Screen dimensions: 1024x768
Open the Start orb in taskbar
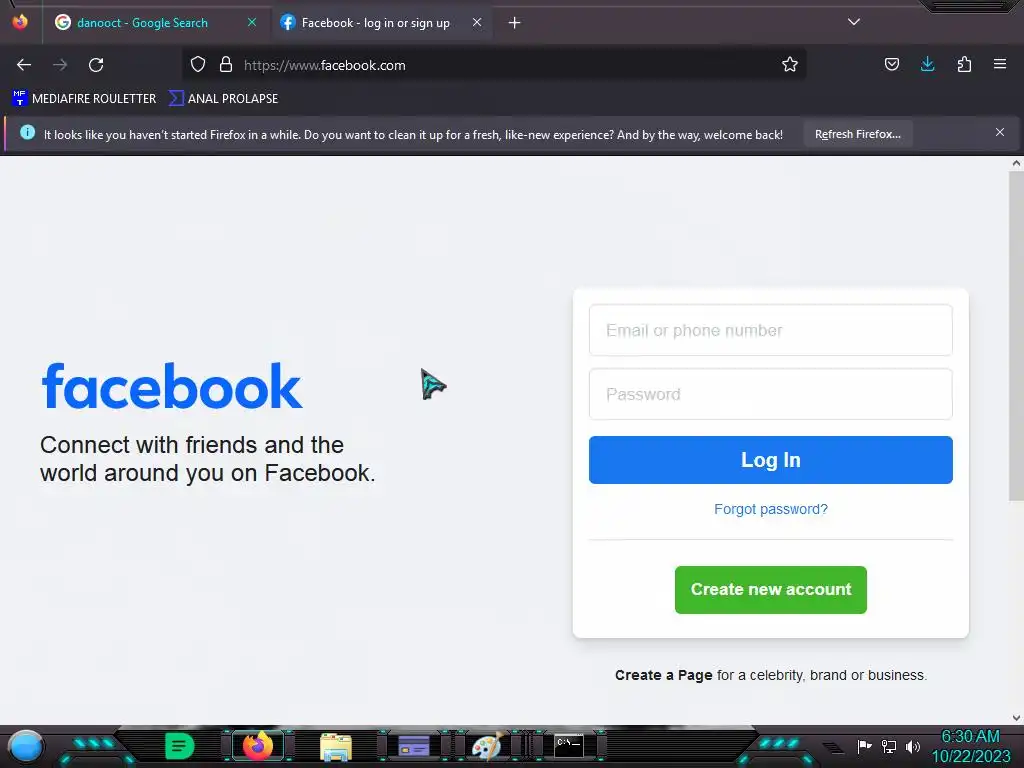[x=25, y=747]
